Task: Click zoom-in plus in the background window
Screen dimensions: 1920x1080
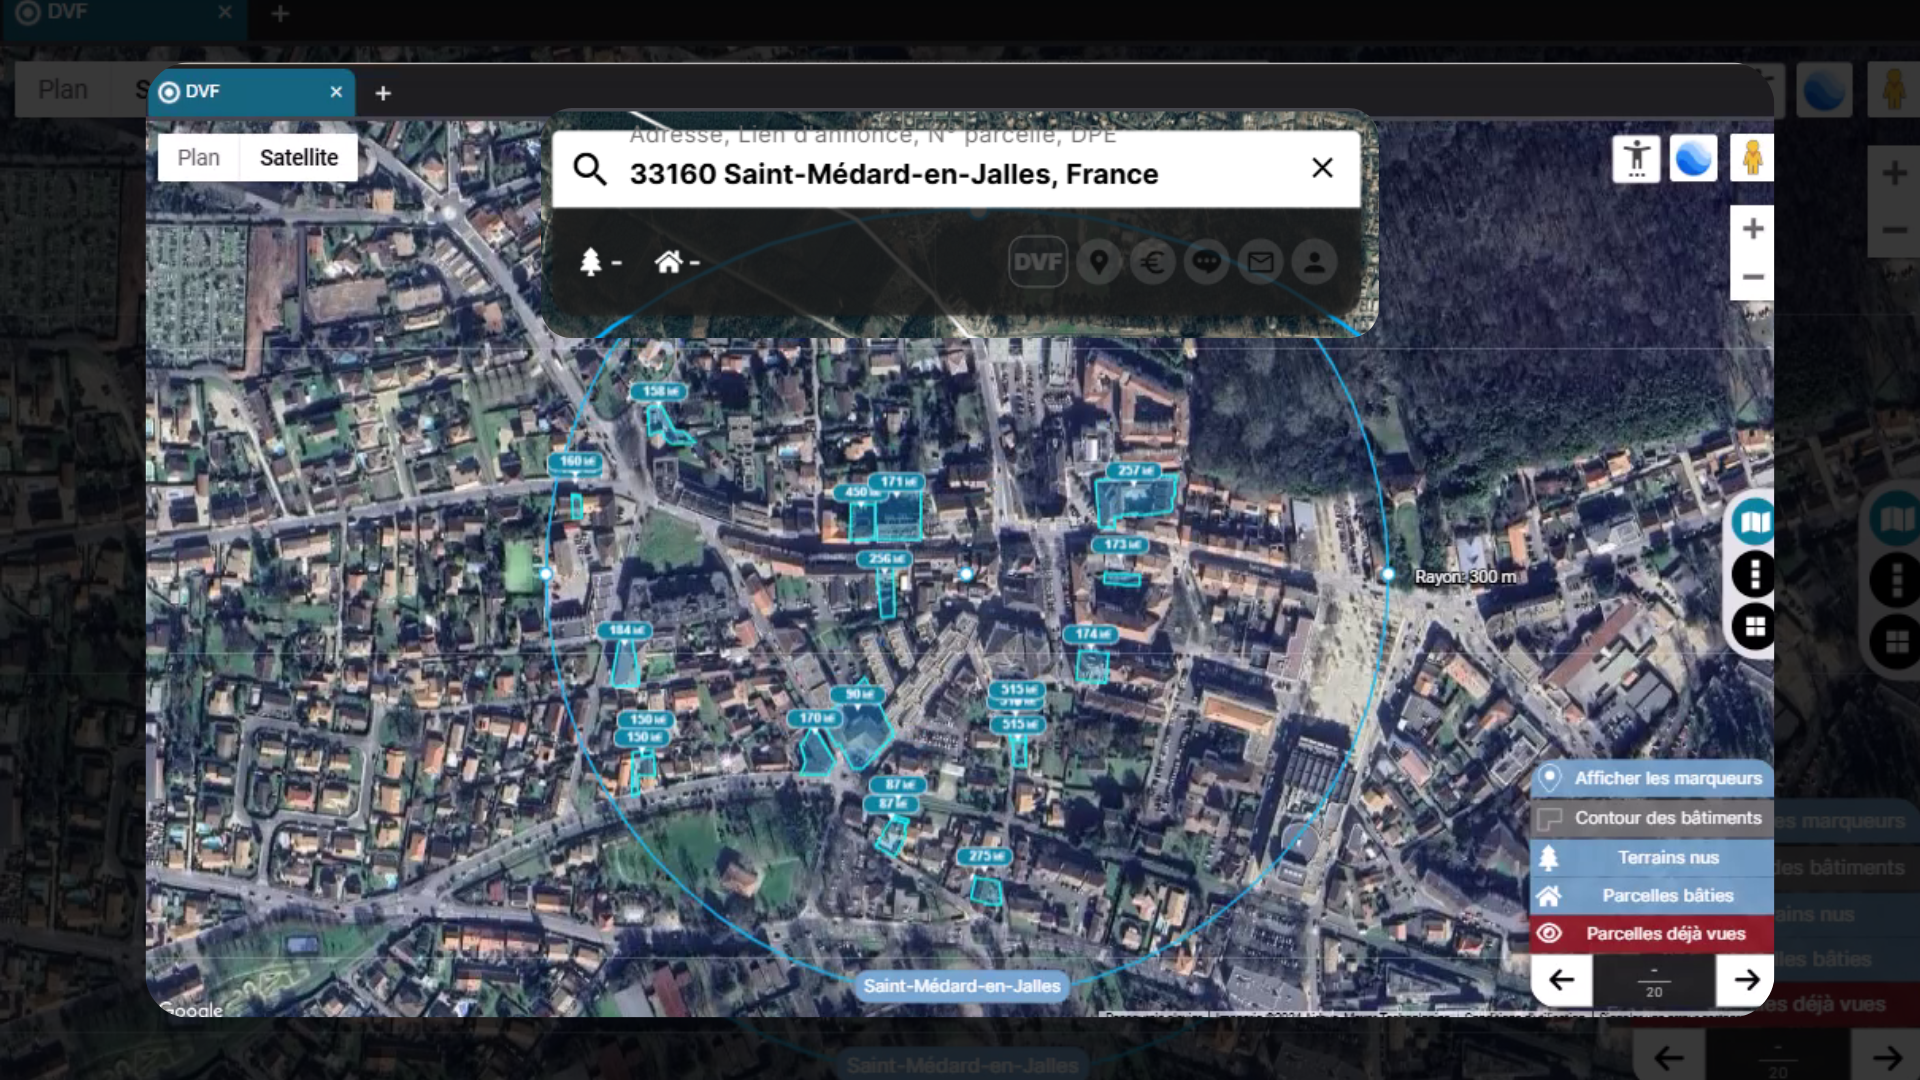Action: 1894,173
